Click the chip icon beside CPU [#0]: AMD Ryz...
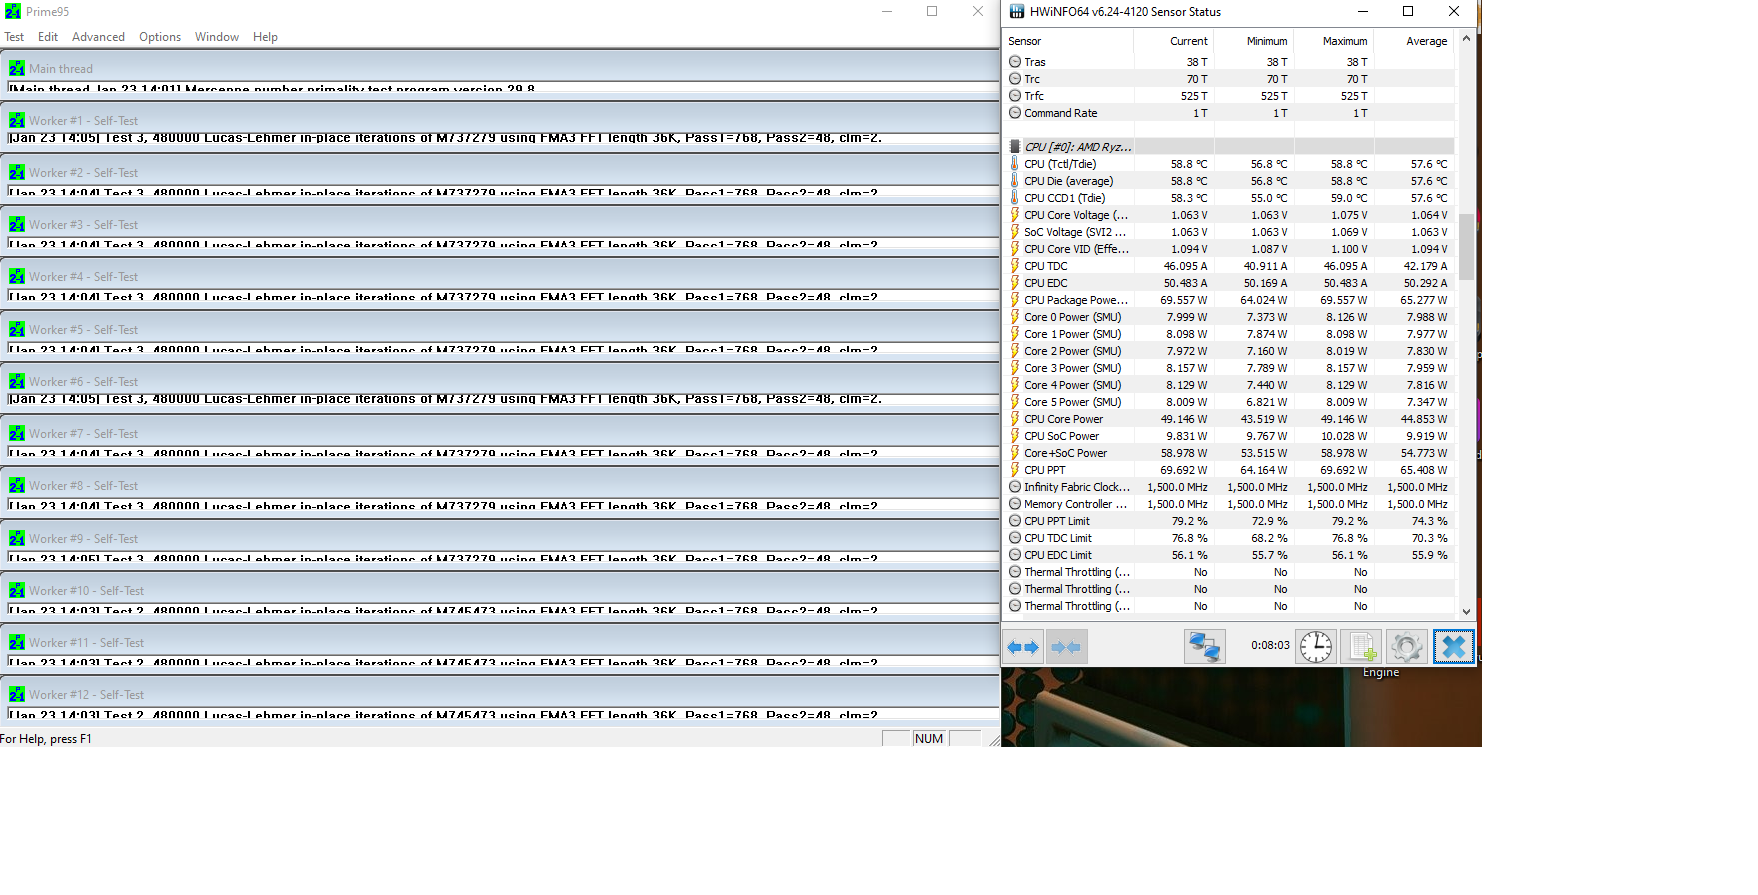 (1015, 147)
